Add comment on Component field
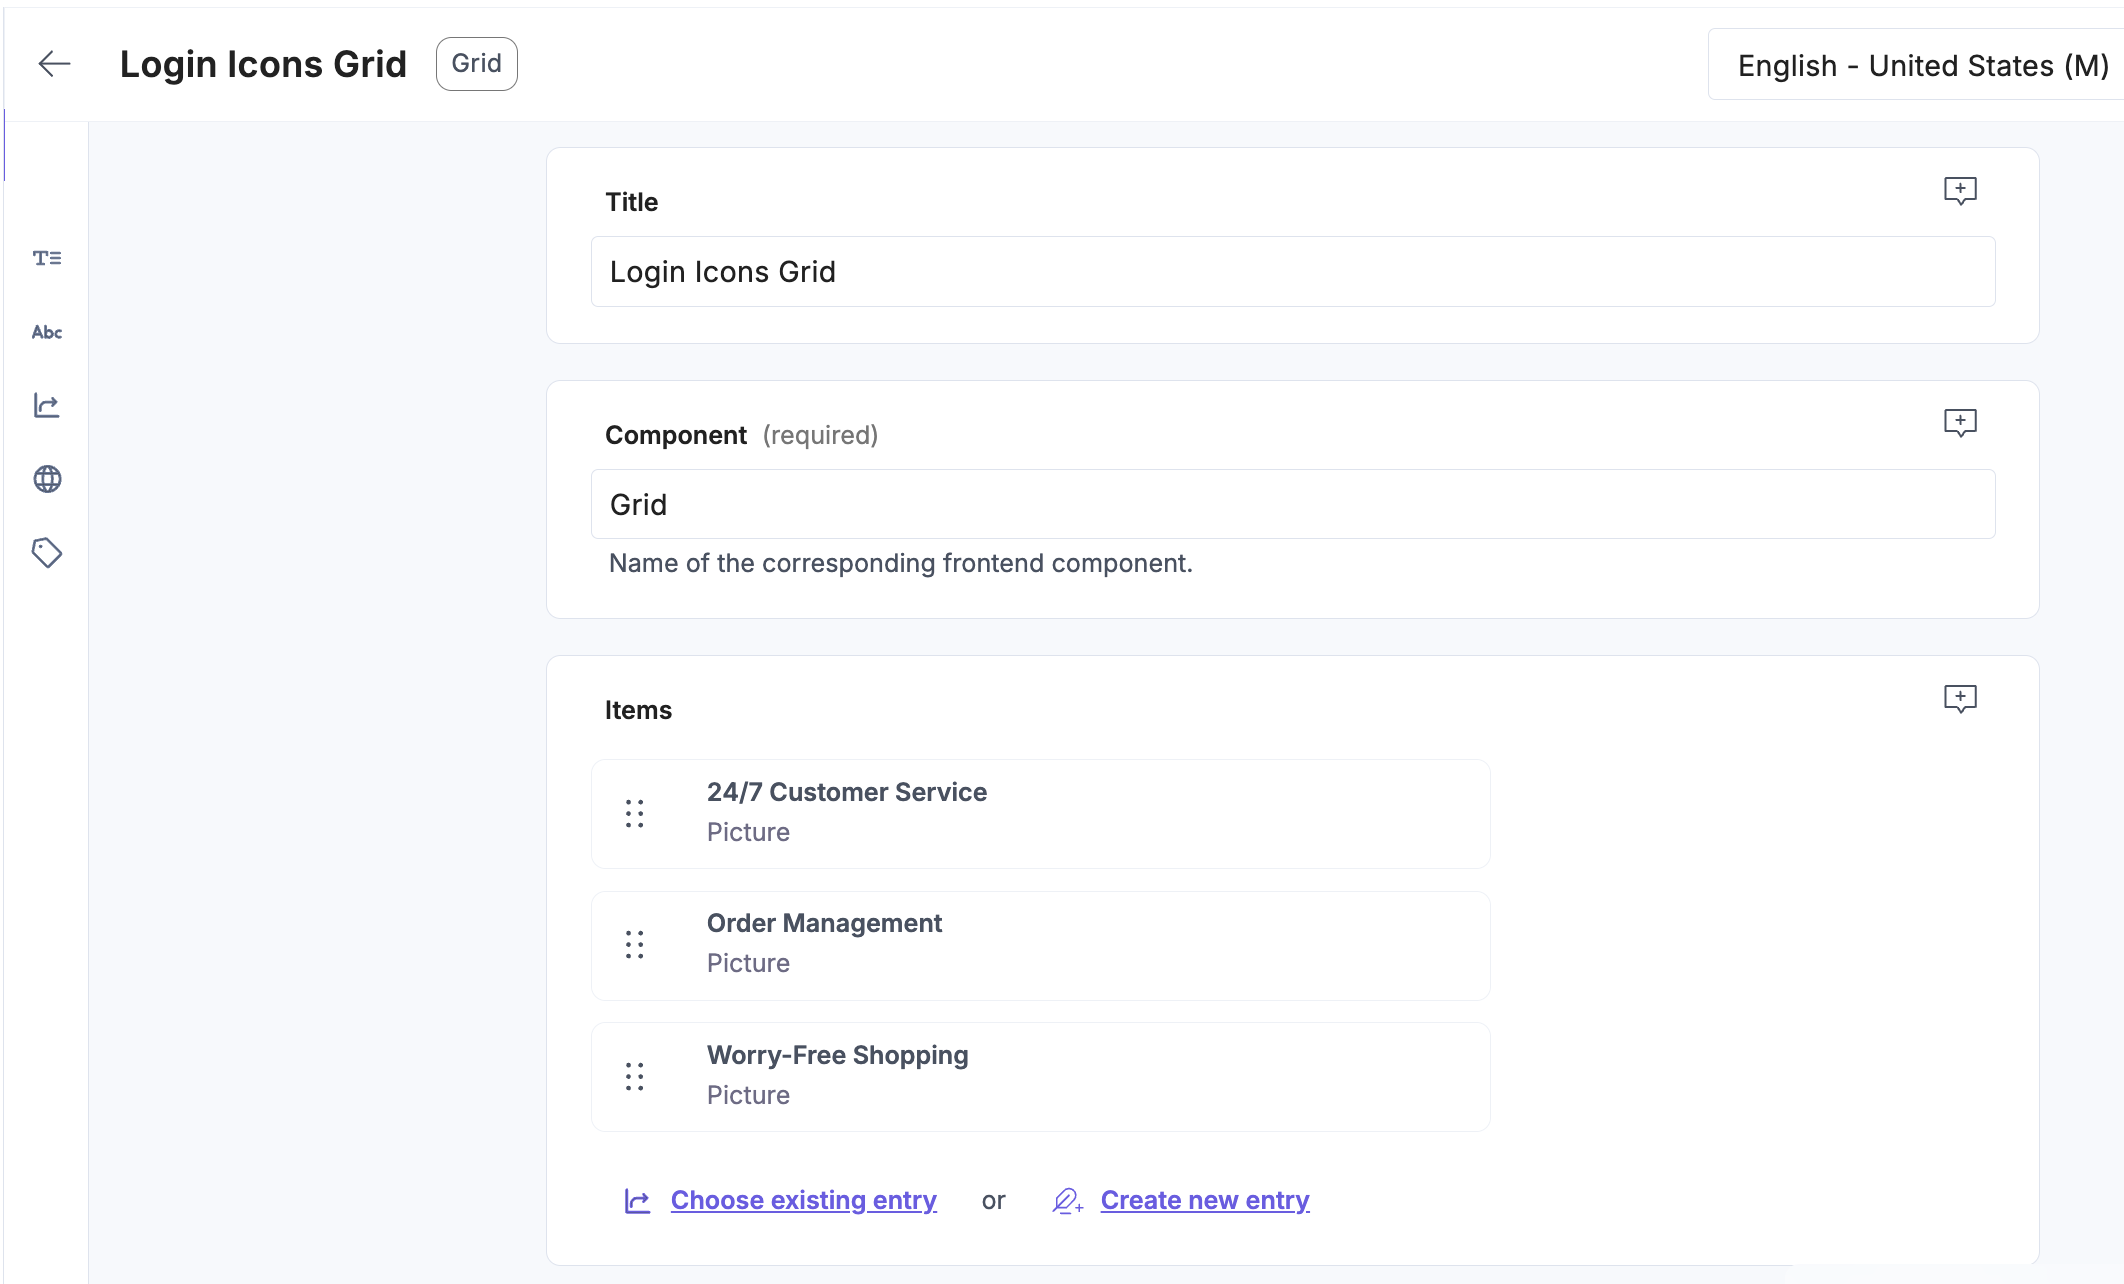The height and width of the screenshot is (1284, 2124). pyautogui.click(x=1960, y=423)
